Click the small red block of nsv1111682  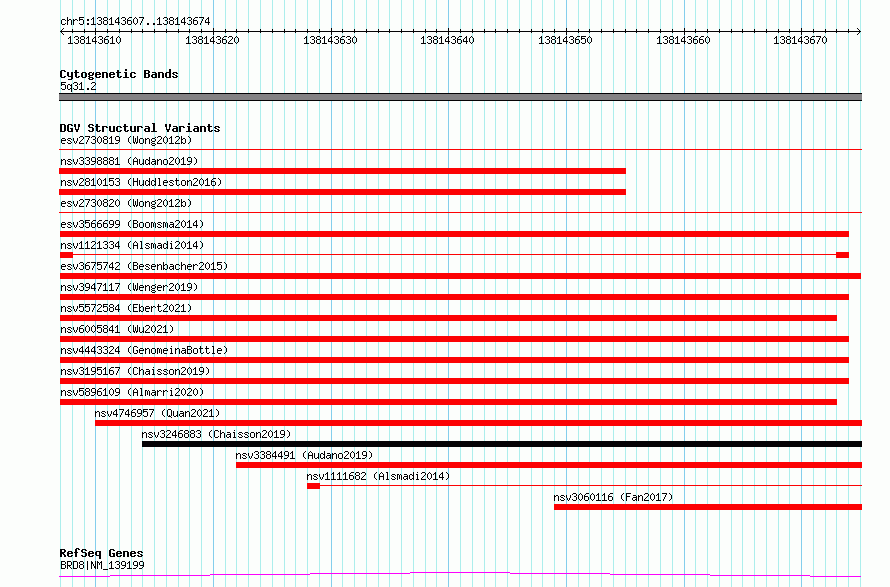pos(313,486)
